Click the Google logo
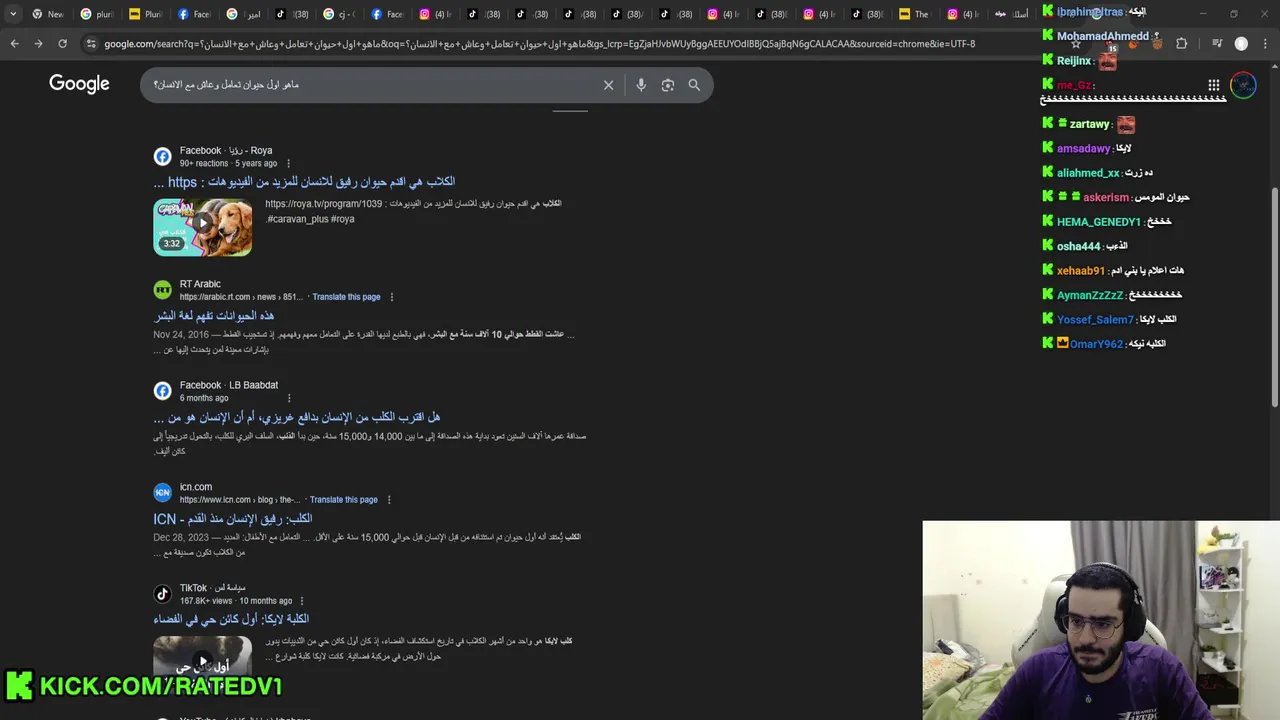Viewport: 1280px width, 720px height. 79,84
